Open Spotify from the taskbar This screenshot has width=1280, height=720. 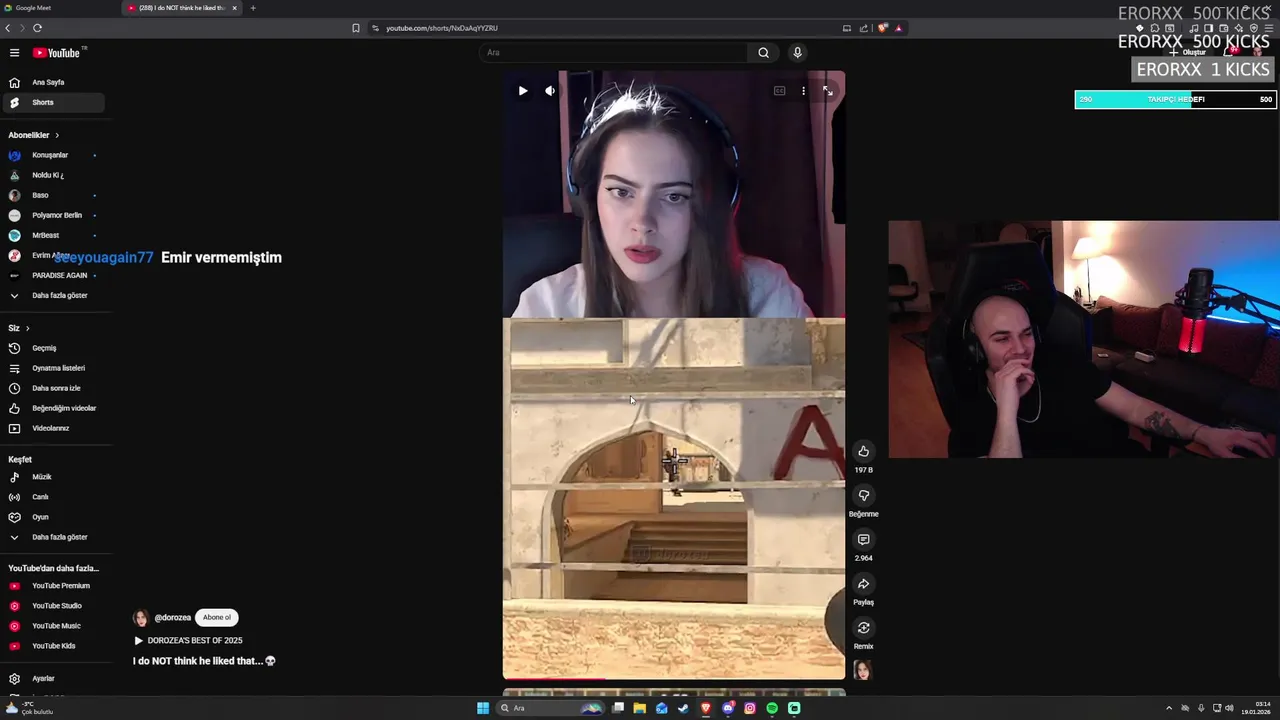tap(772, 708)
